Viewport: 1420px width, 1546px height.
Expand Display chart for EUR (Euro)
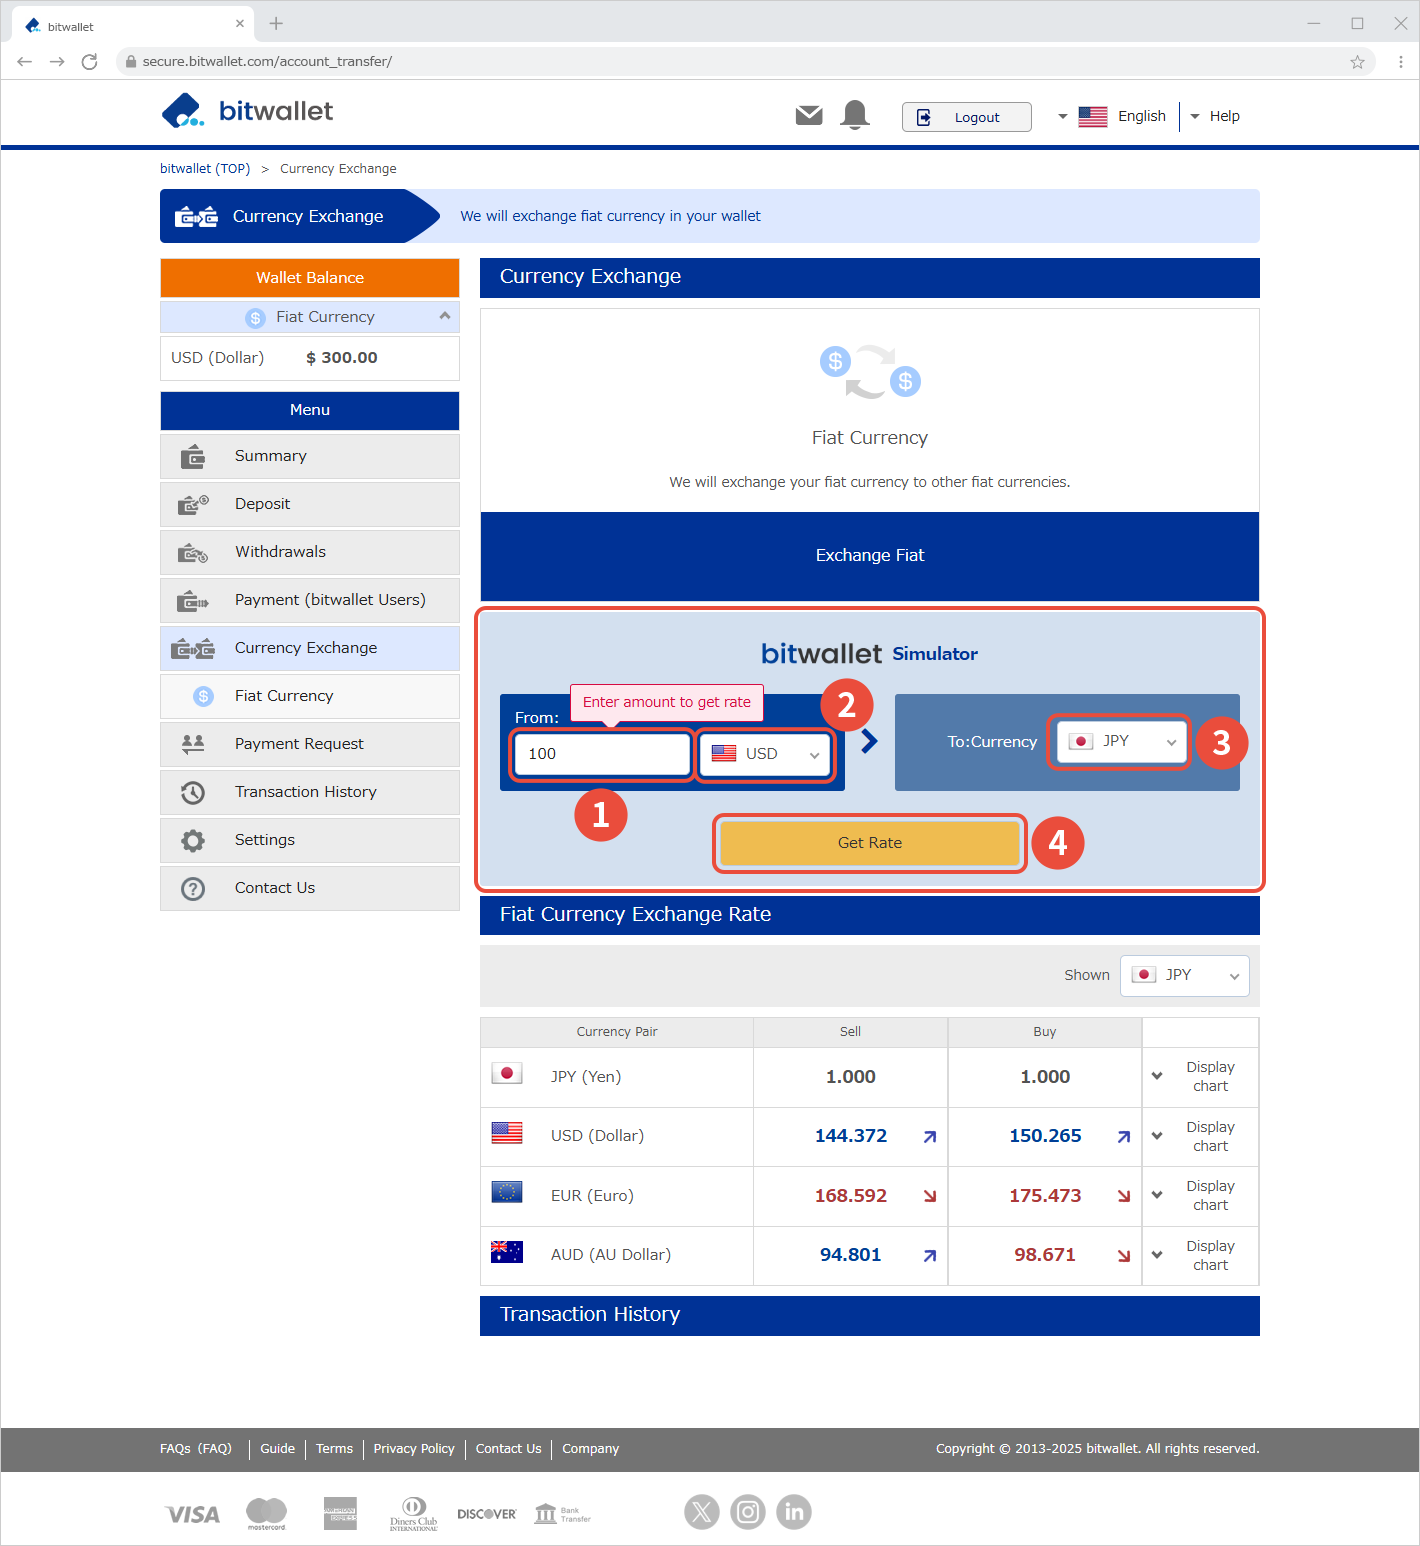pos(1199,1196)
